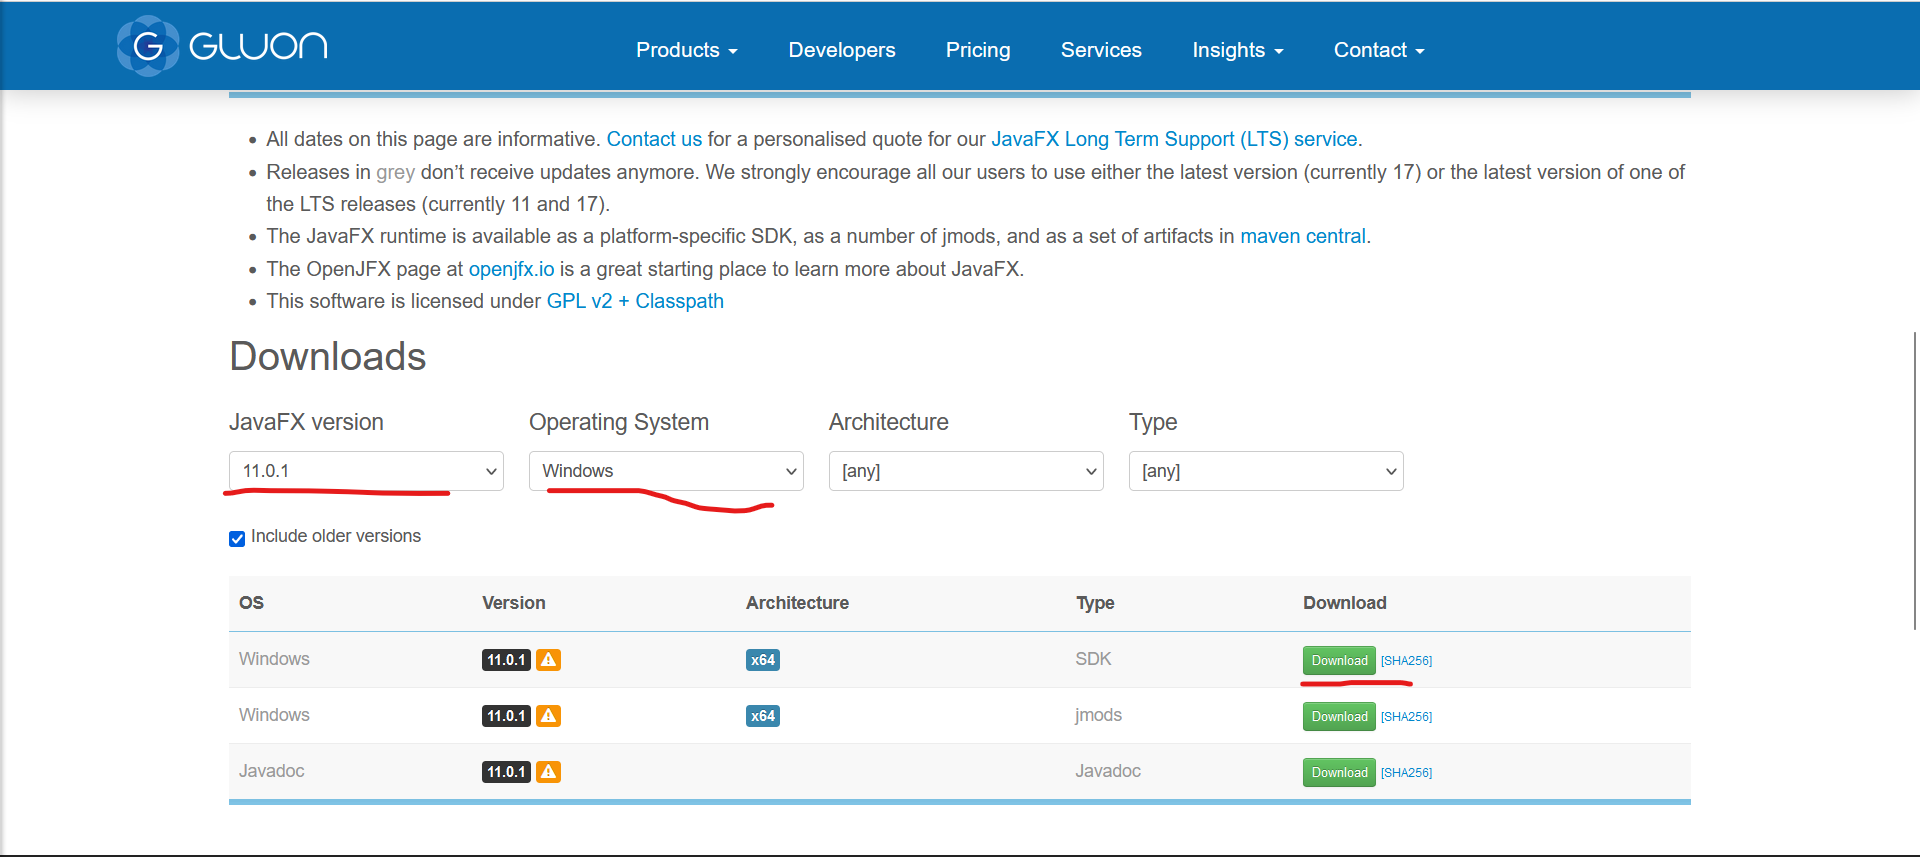
Task: Follow the Contact us link
Action: pos(654,139)
